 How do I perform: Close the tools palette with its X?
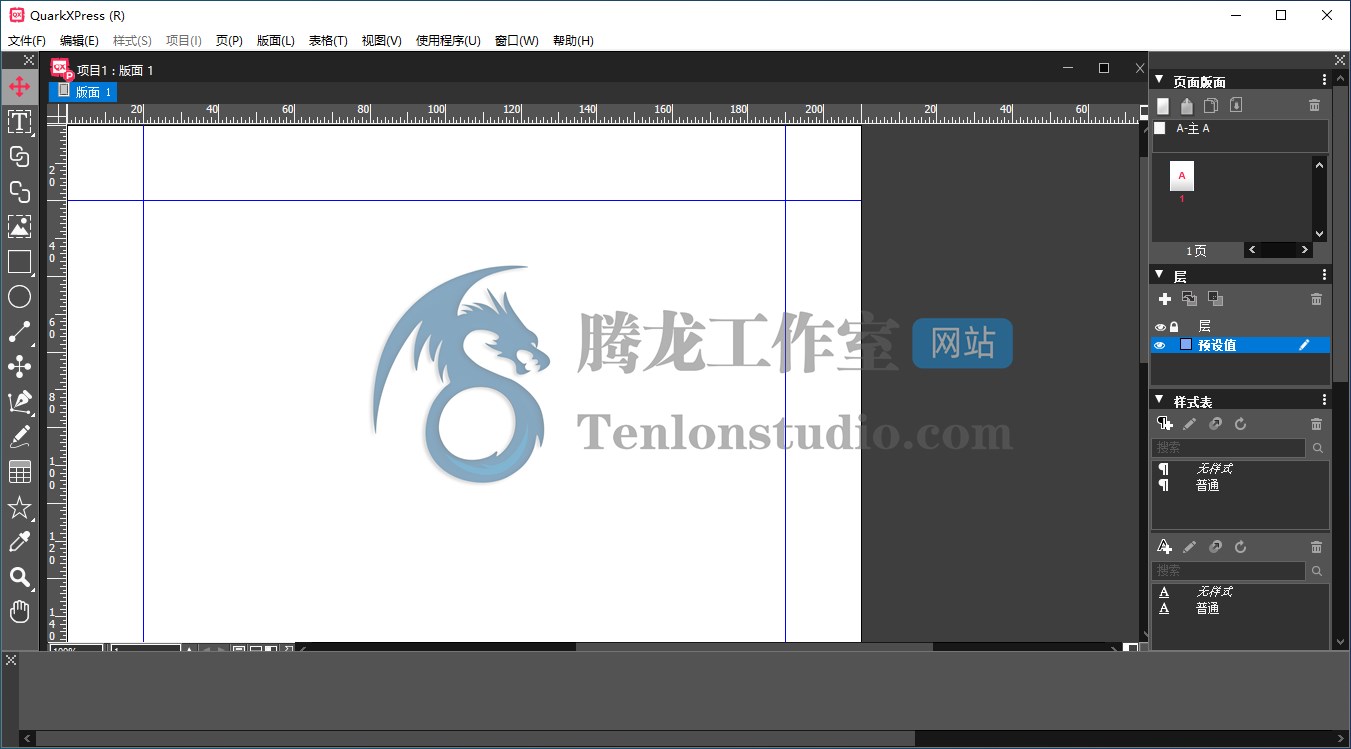[29, 61]
